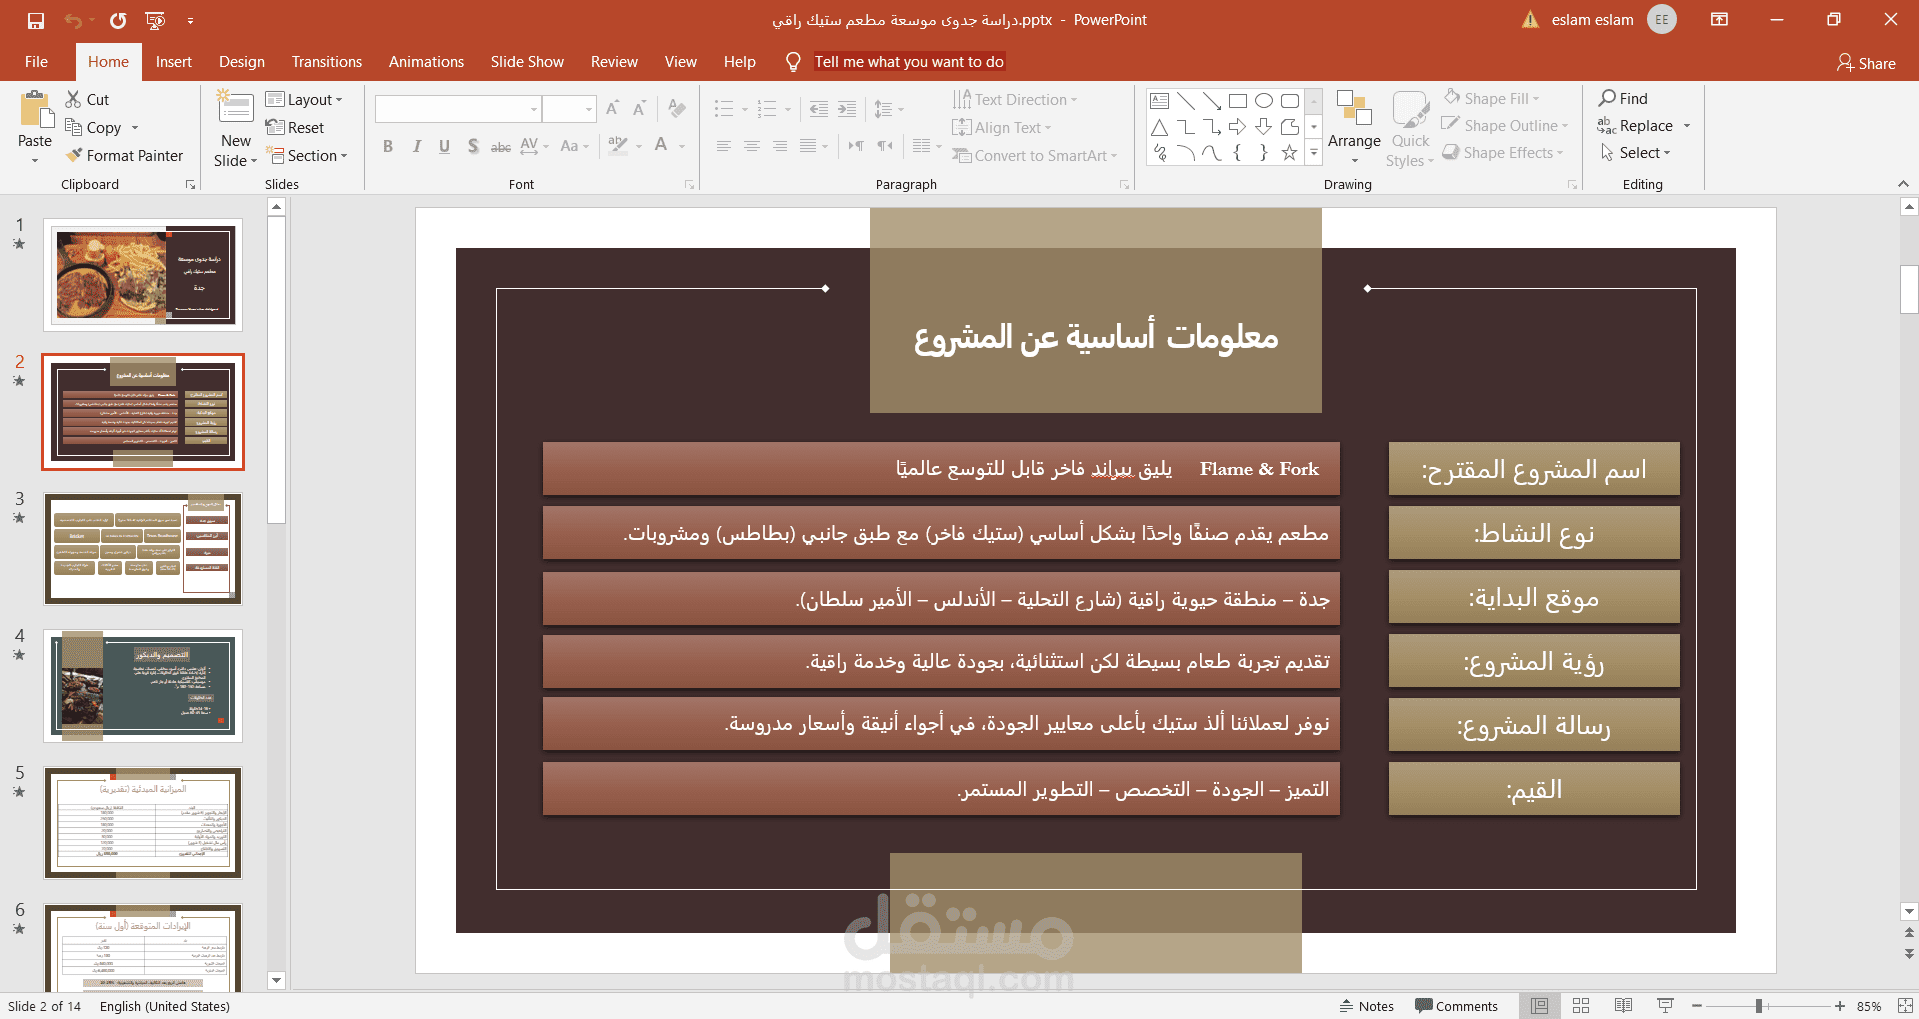1919x1019 pixels.
Task: Switch to Reading View icon
Action: [x=1623, y=1006]
